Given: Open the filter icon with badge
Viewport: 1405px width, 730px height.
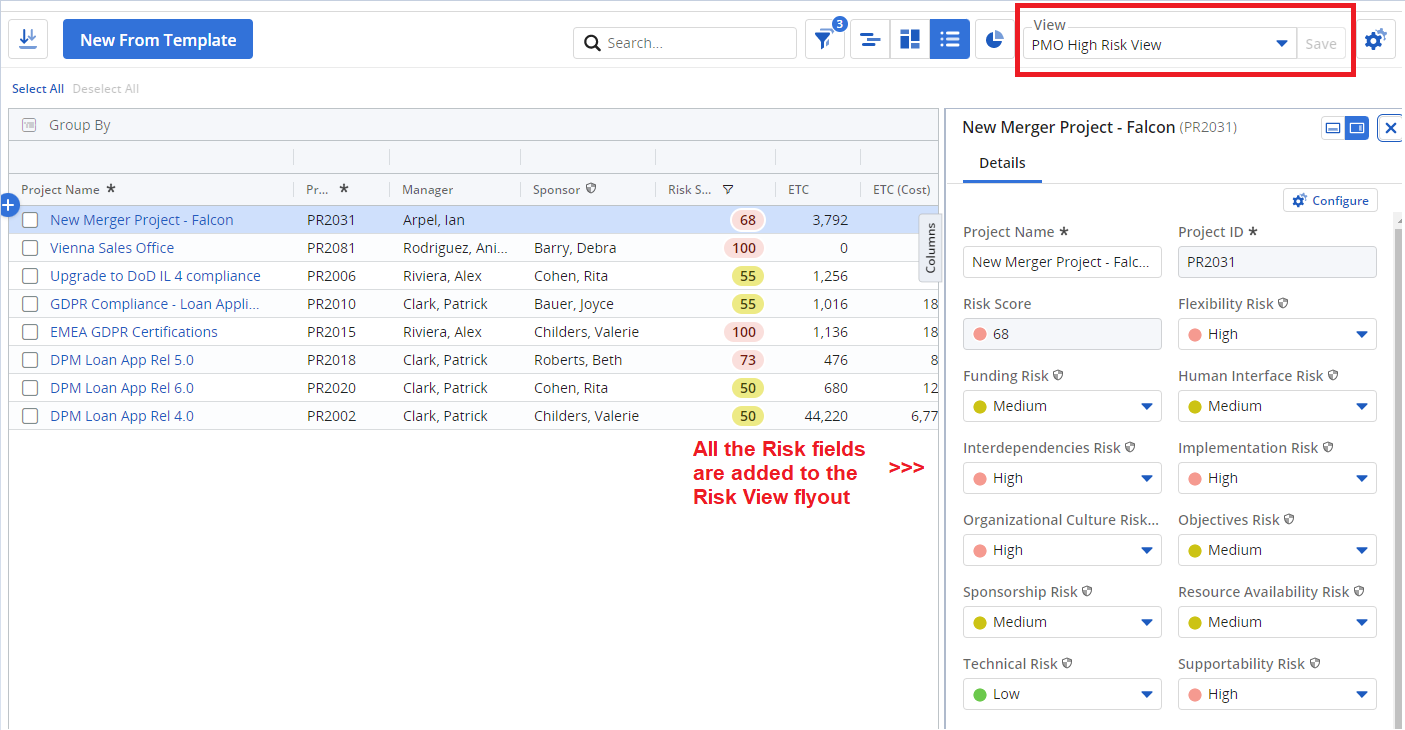Looking at the screenshot, I should point(823,40).
